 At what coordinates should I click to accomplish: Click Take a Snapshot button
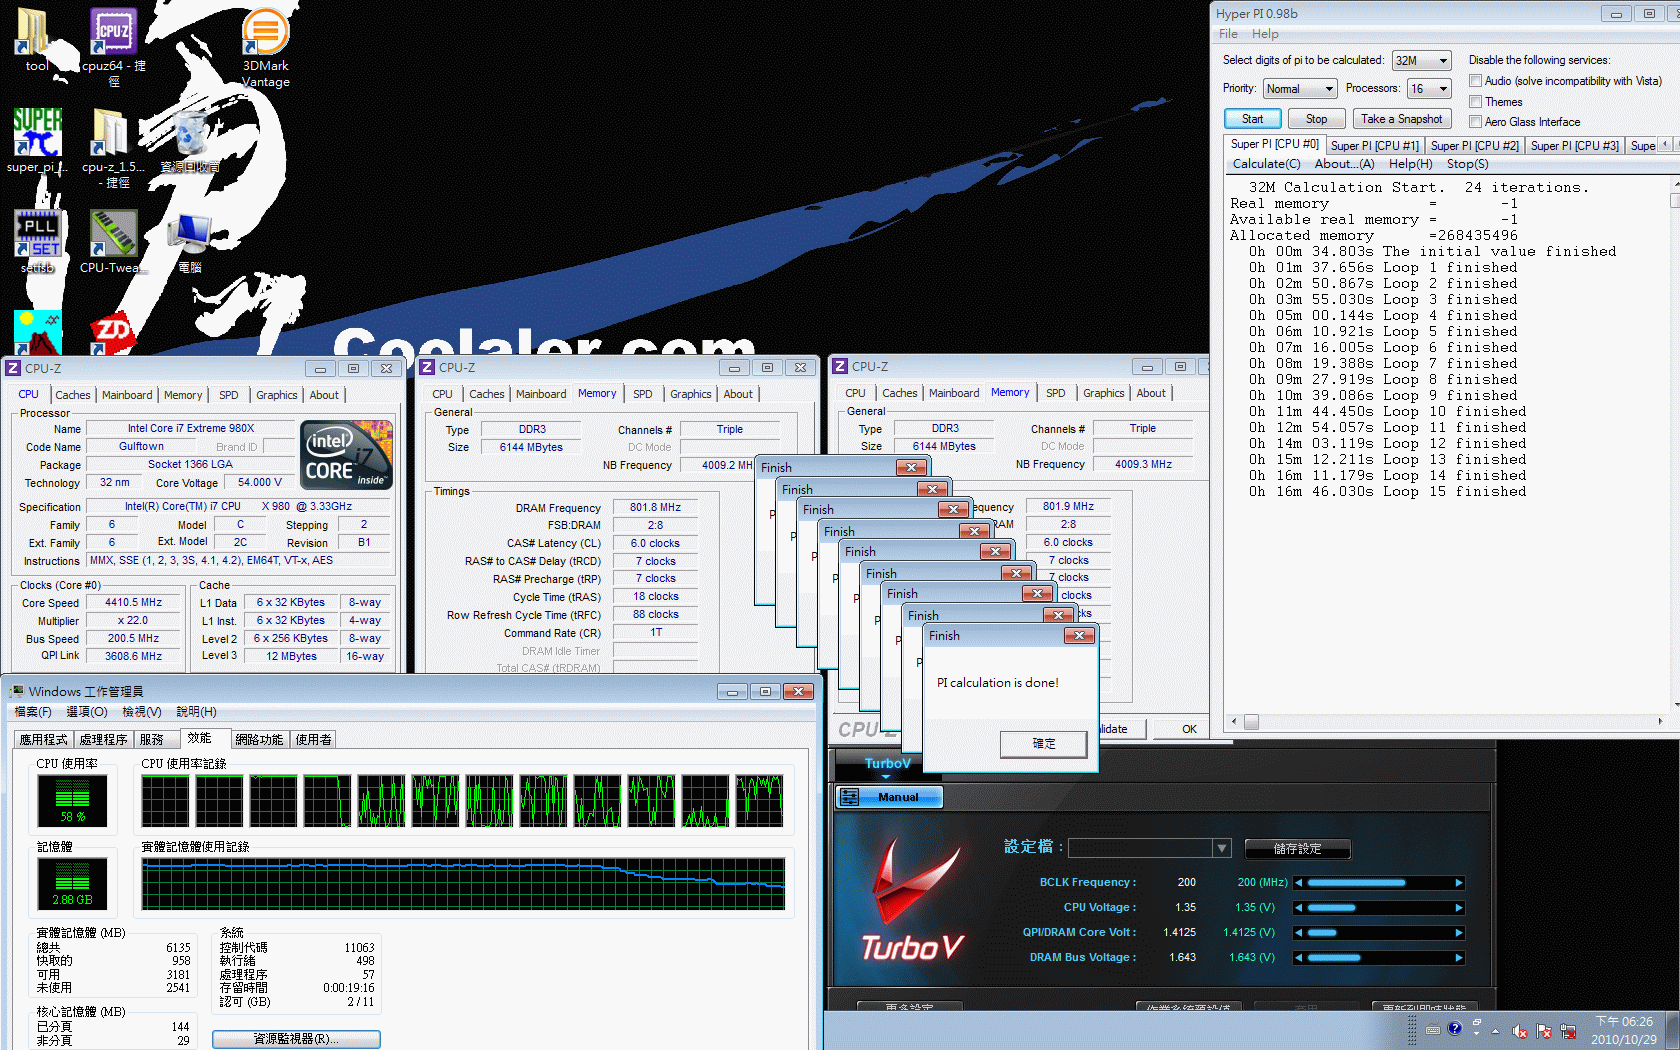1401,118
